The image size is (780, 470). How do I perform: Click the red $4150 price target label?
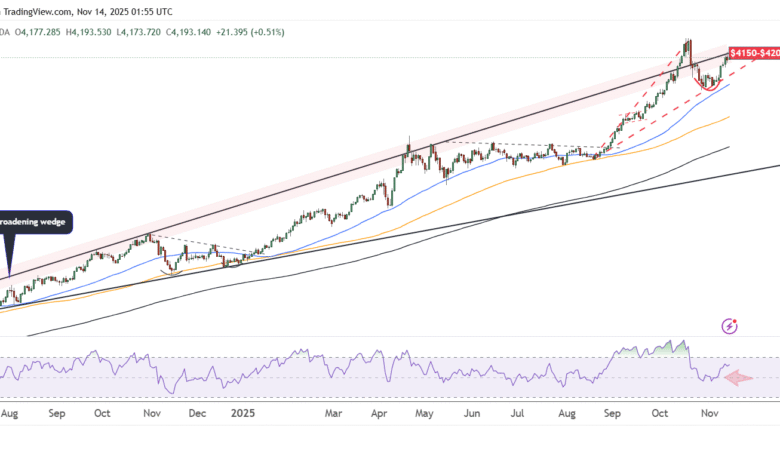753,52
